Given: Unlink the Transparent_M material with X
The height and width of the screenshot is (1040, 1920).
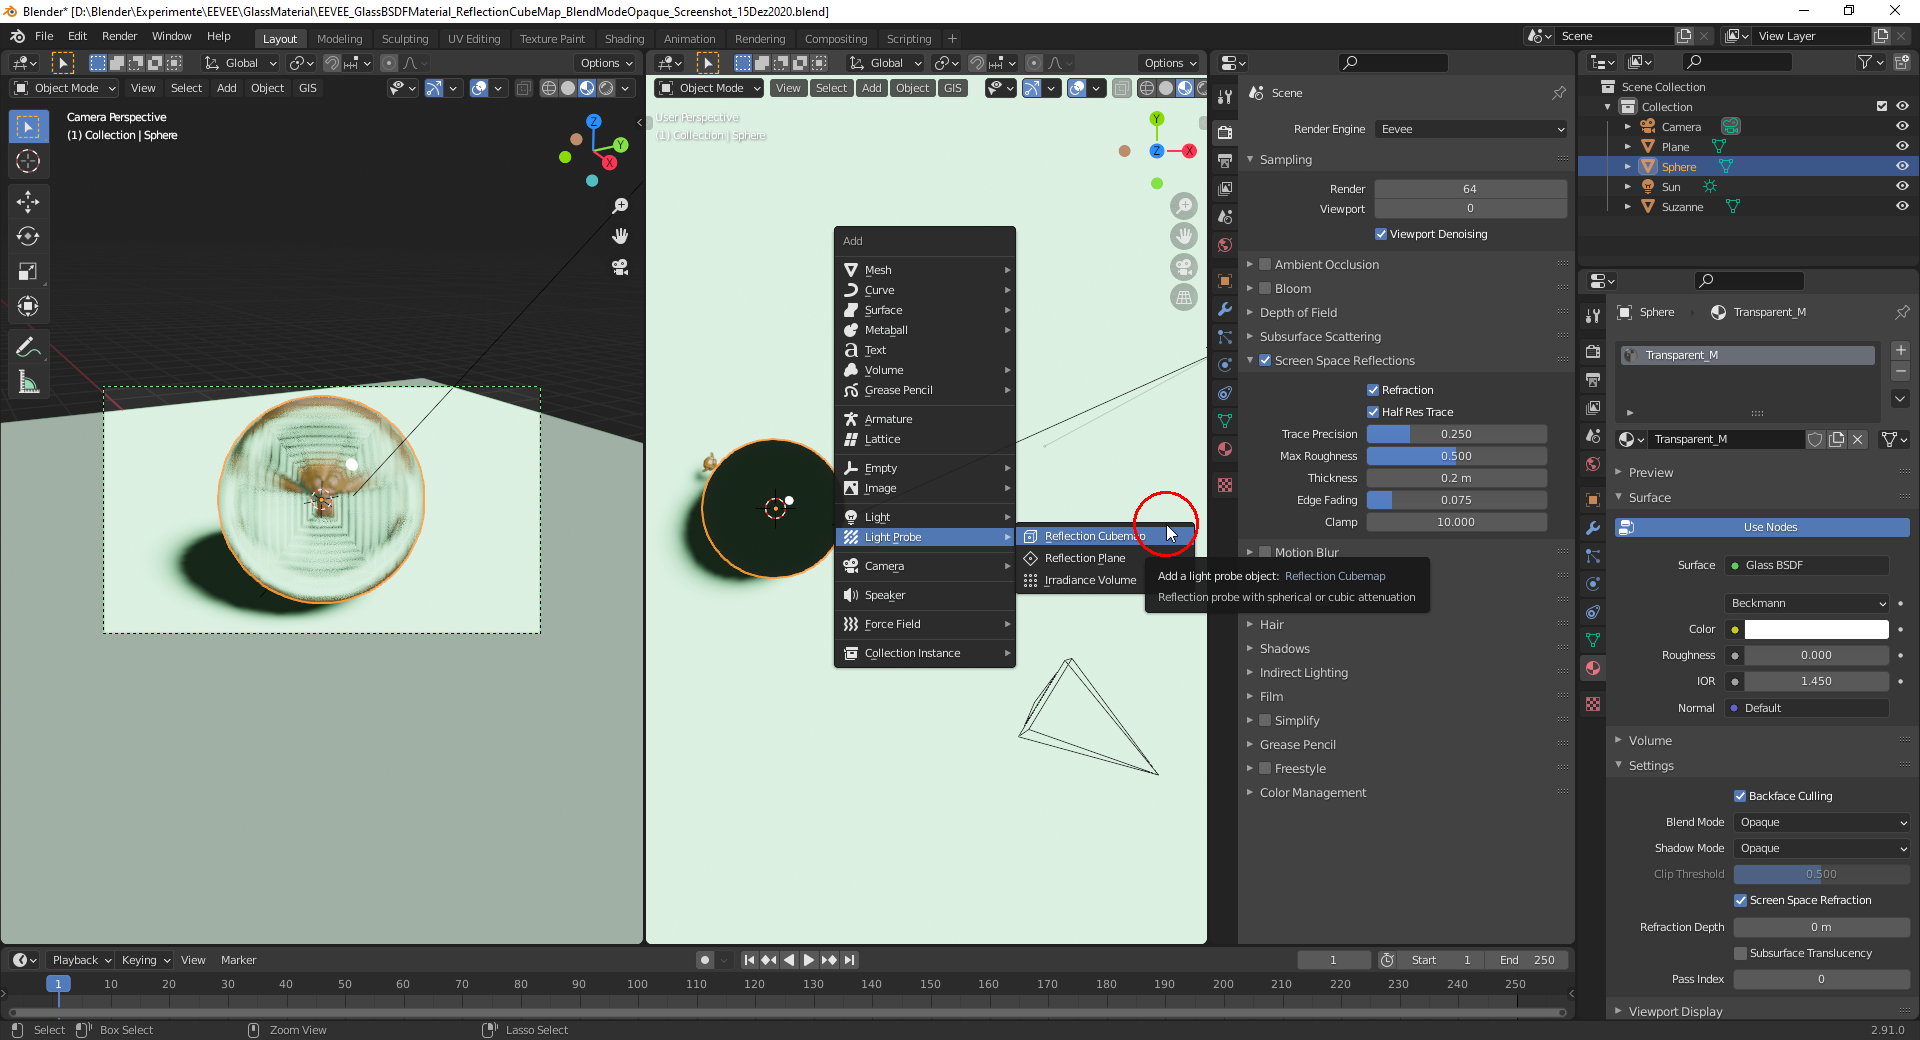Looking at the screenshot, I should tap(1857, 439).
